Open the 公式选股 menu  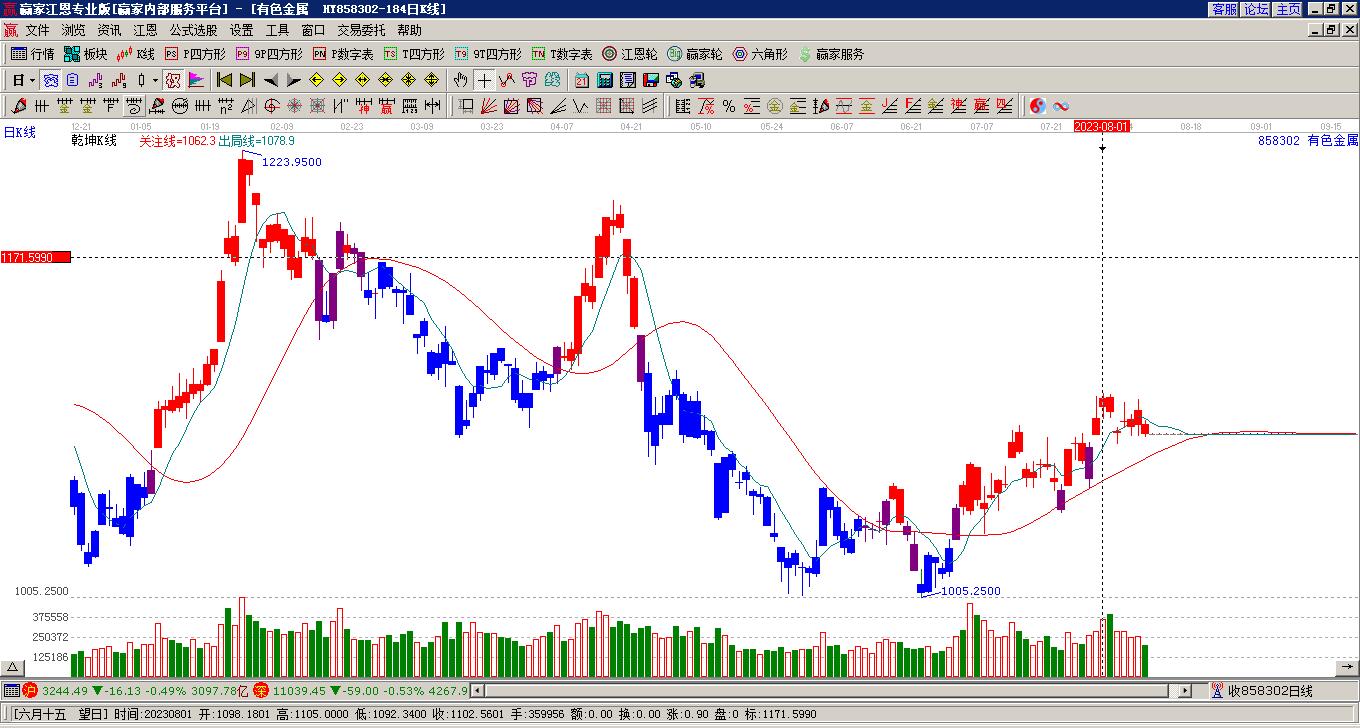(x=193, y=30)
